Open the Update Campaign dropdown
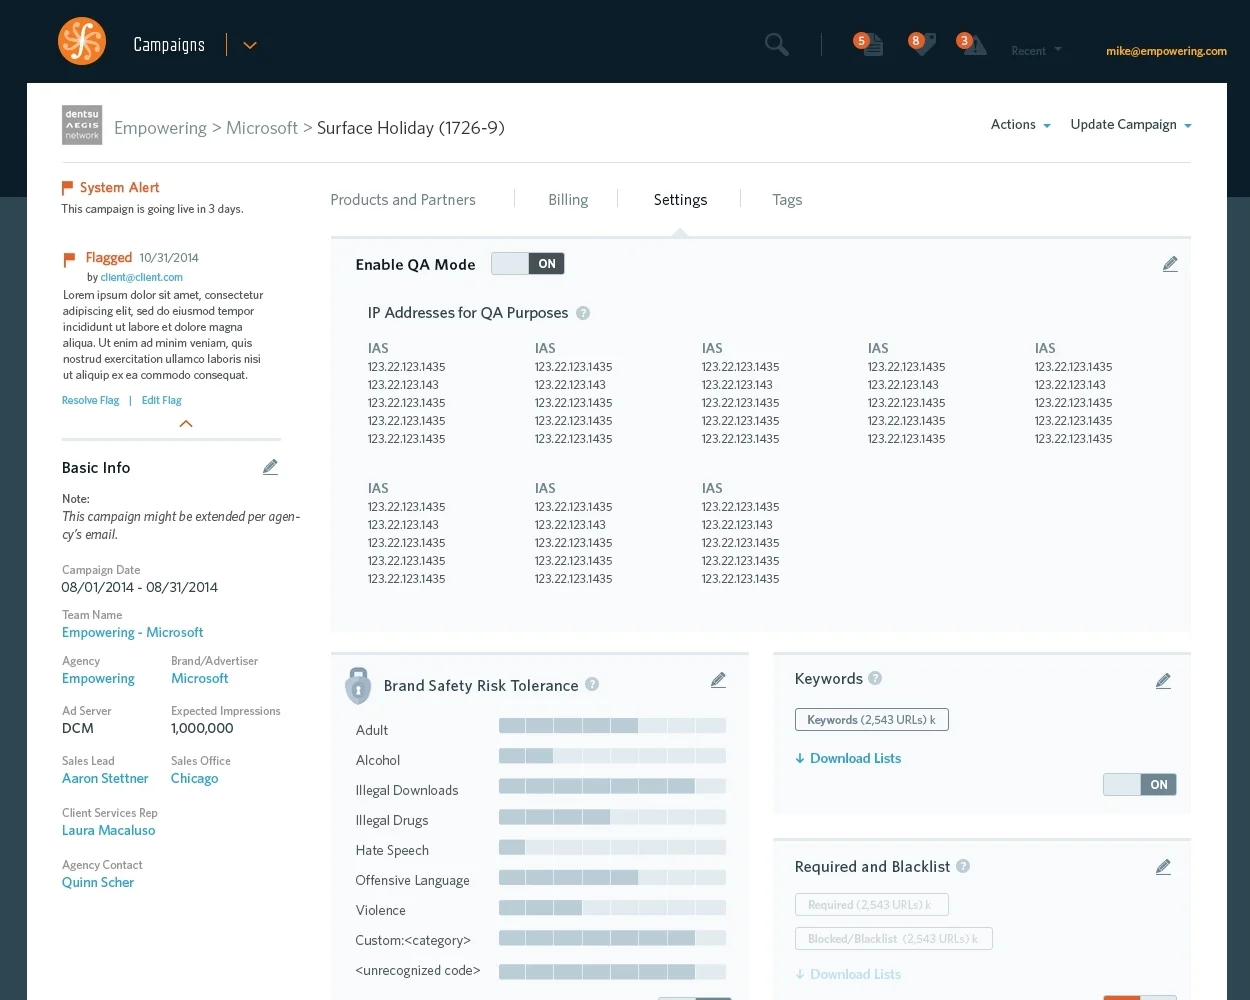 pos(1131,125)
